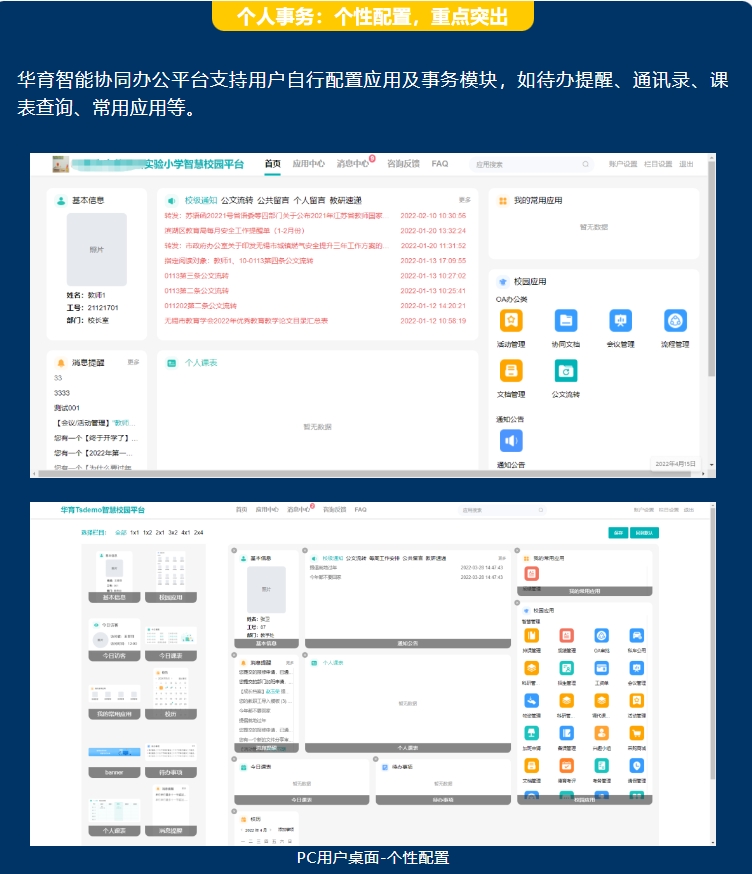Switch to 公文流转 notice tab in upper screenshot
This screenshot has width=752, height=874.
tap(237, 200)
